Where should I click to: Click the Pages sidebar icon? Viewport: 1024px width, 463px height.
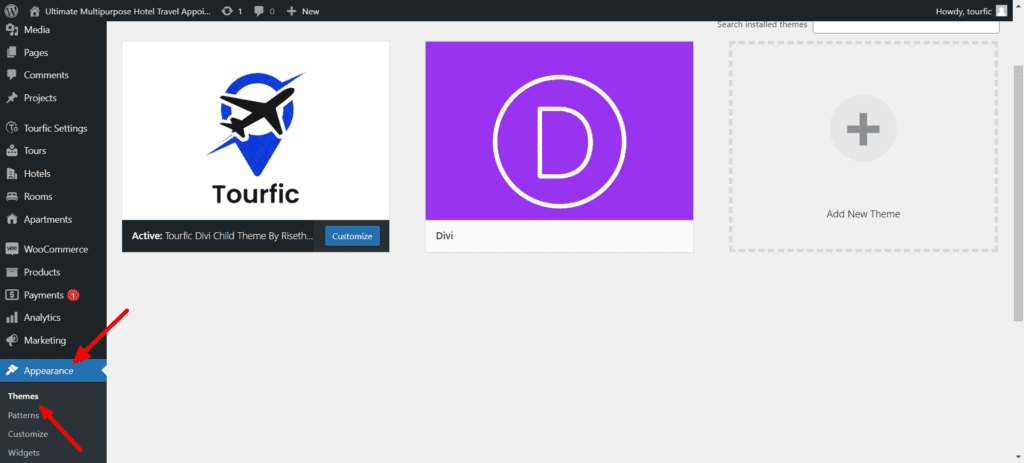12,52
